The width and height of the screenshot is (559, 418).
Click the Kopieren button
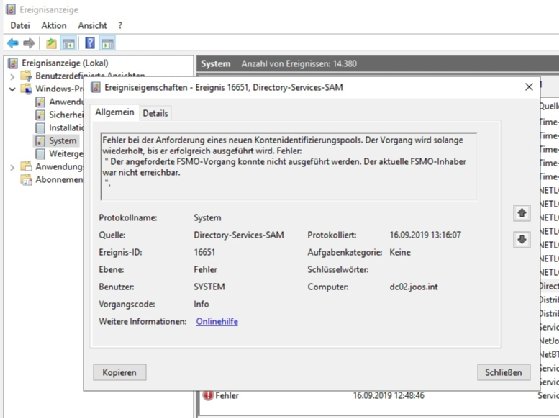click(119, 372)
